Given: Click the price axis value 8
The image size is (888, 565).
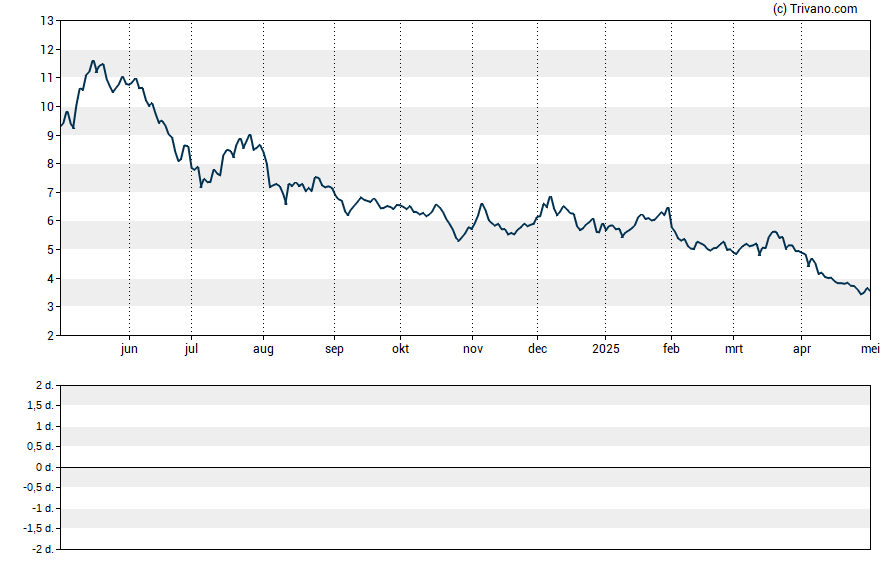Looking at the screenshot, I should point(50,164).
